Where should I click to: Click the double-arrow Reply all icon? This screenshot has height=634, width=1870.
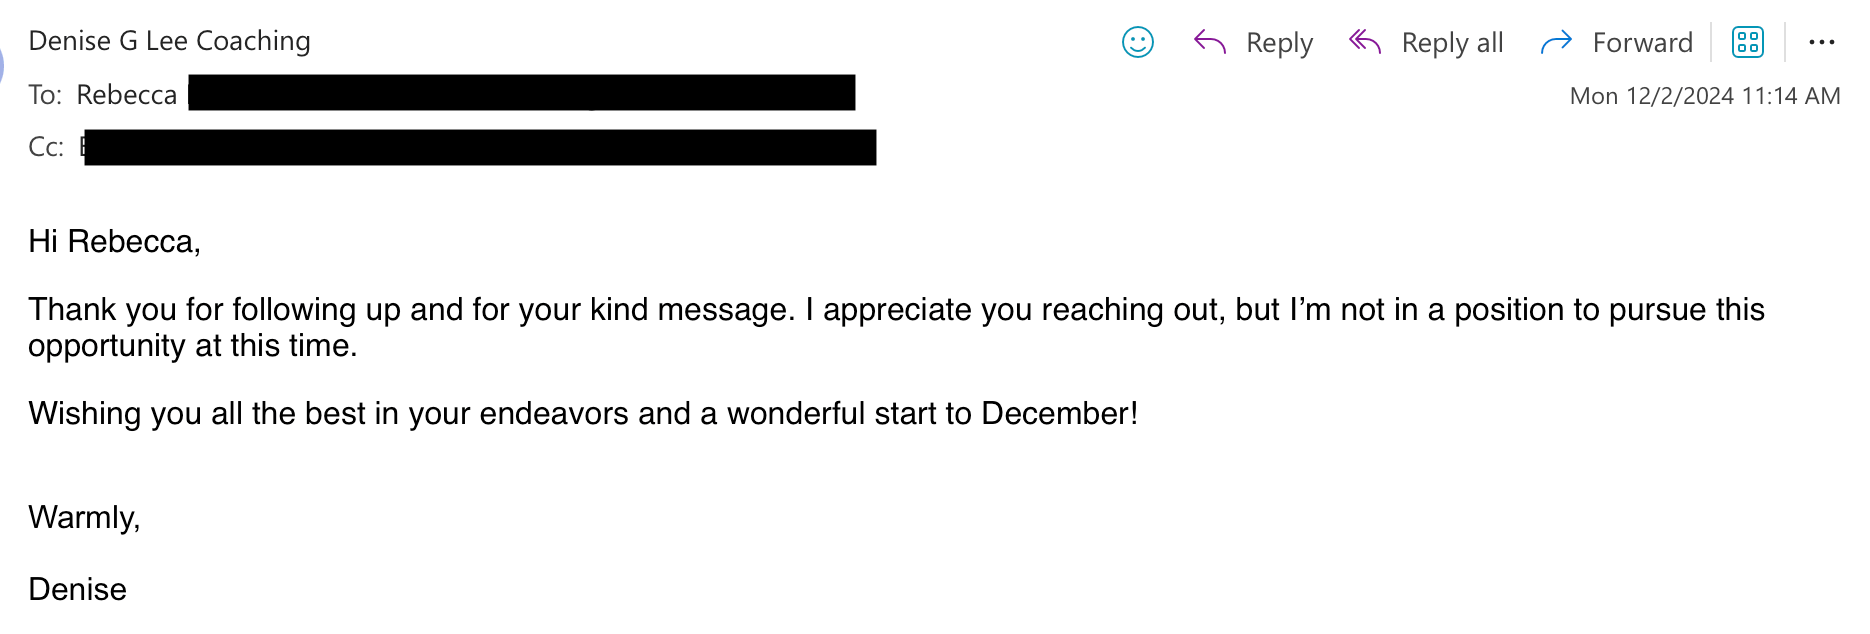pyautogui.click(x=1365, y=42)
